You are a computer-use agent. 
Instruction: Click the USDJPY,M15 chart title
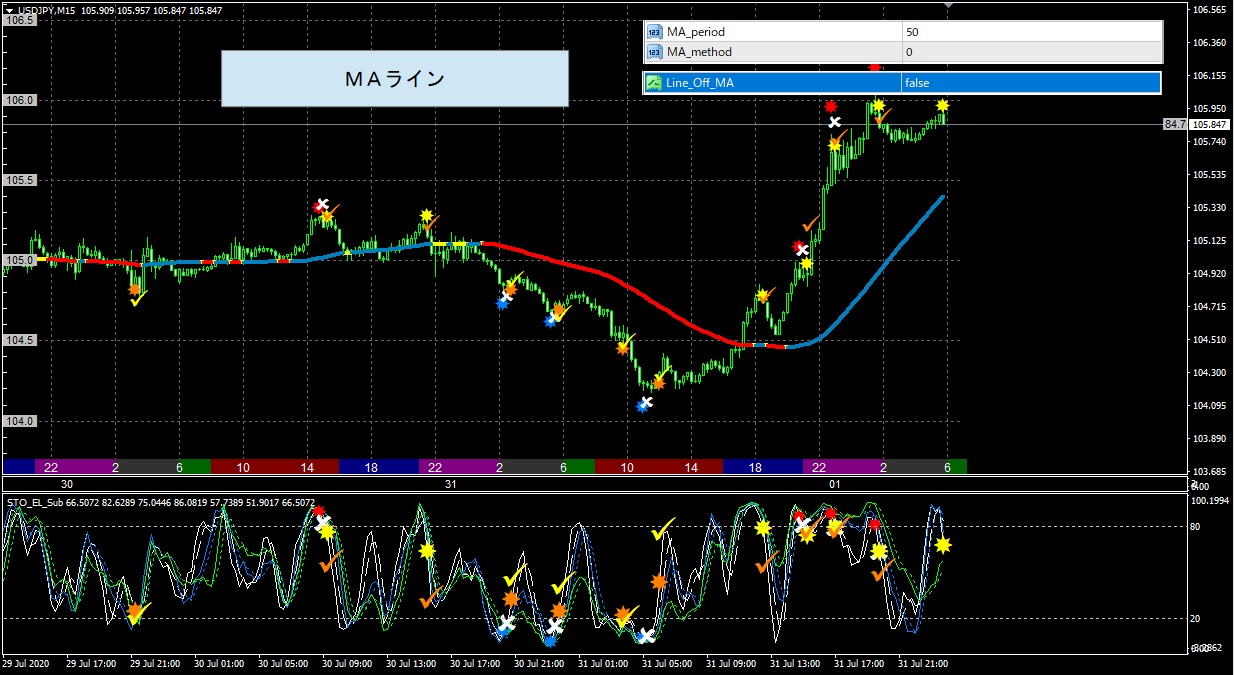click(x=46, y=10)
